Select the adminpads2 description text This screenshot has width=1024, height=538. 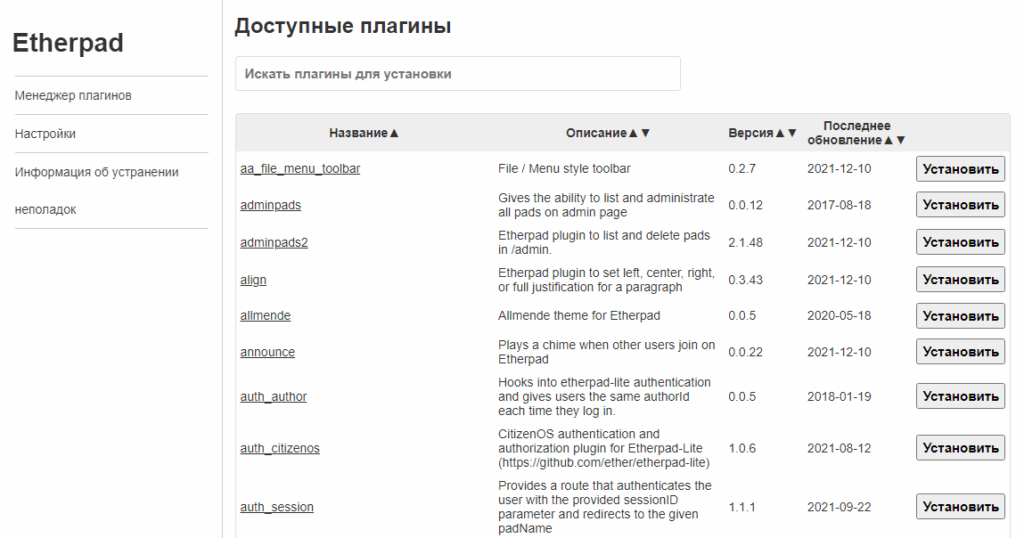point(604,242)
